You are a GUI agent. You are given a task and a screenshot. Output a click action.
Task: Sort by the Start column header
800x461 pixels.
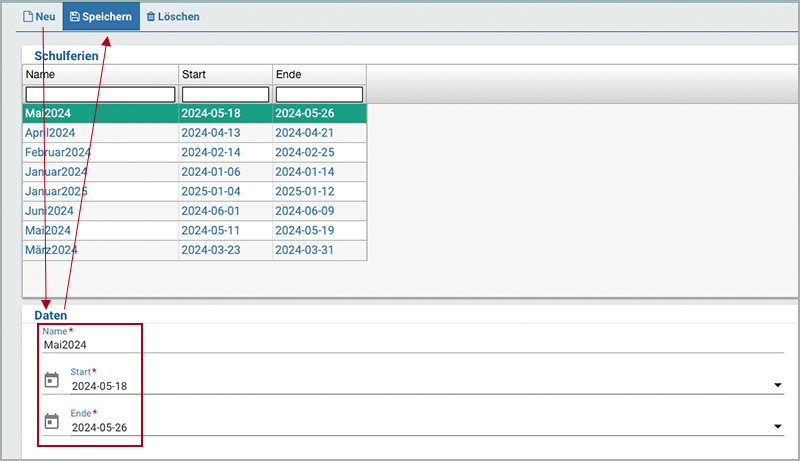point(226,74)
